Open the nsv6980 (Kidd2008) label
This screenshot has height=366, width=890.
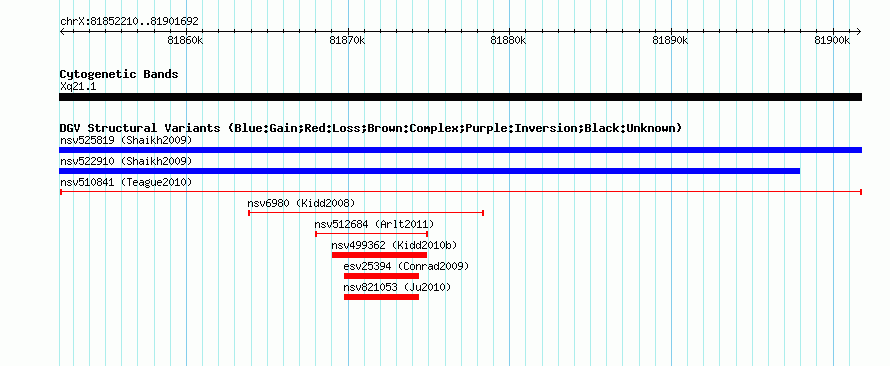(x=301, y=203)
